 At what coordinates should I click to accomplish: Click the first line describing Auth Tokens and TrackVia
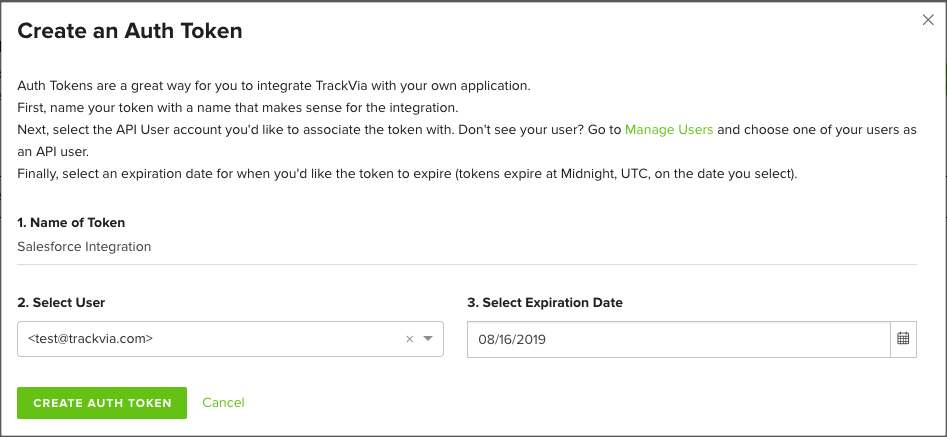[274, 86]
